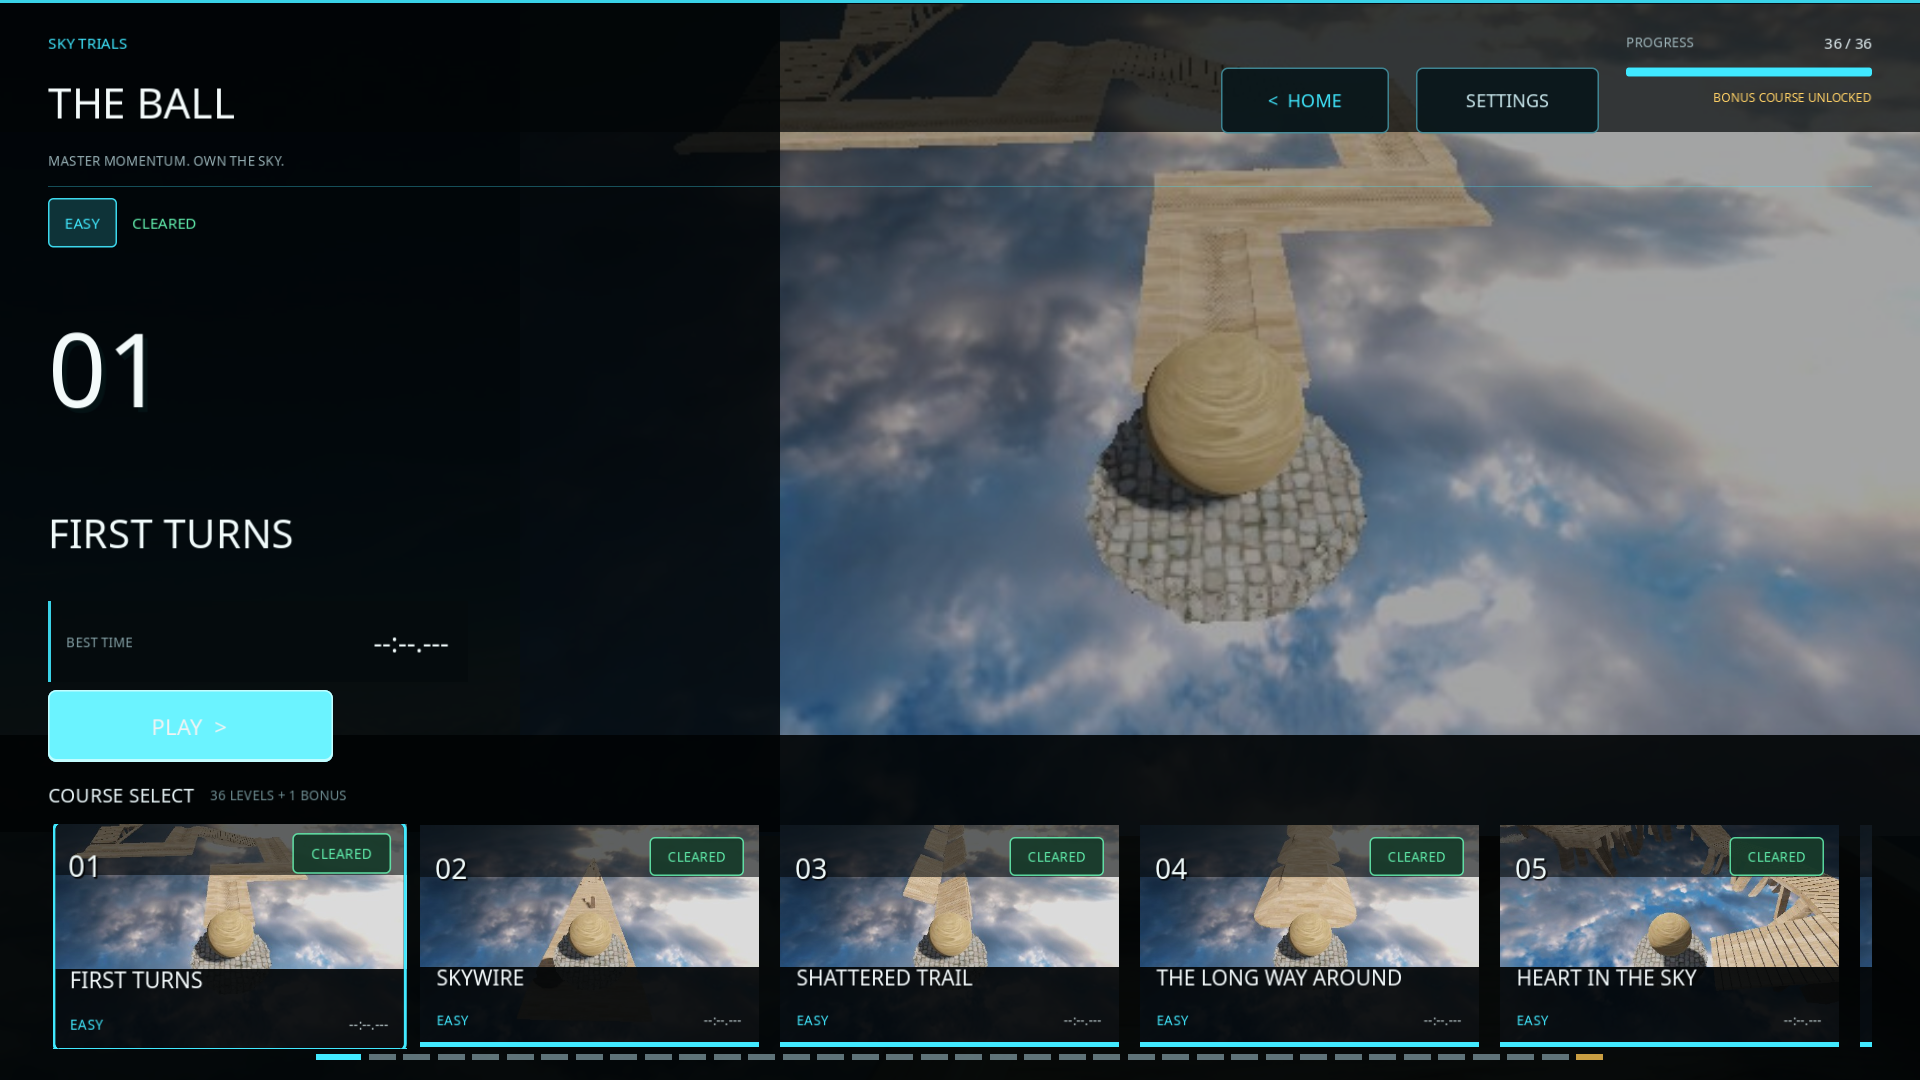Image resolution: width=1920 pixels, height=1080 pixels.
Task: Click the orange bonus course page marker
Action: pos(1589,1056)
